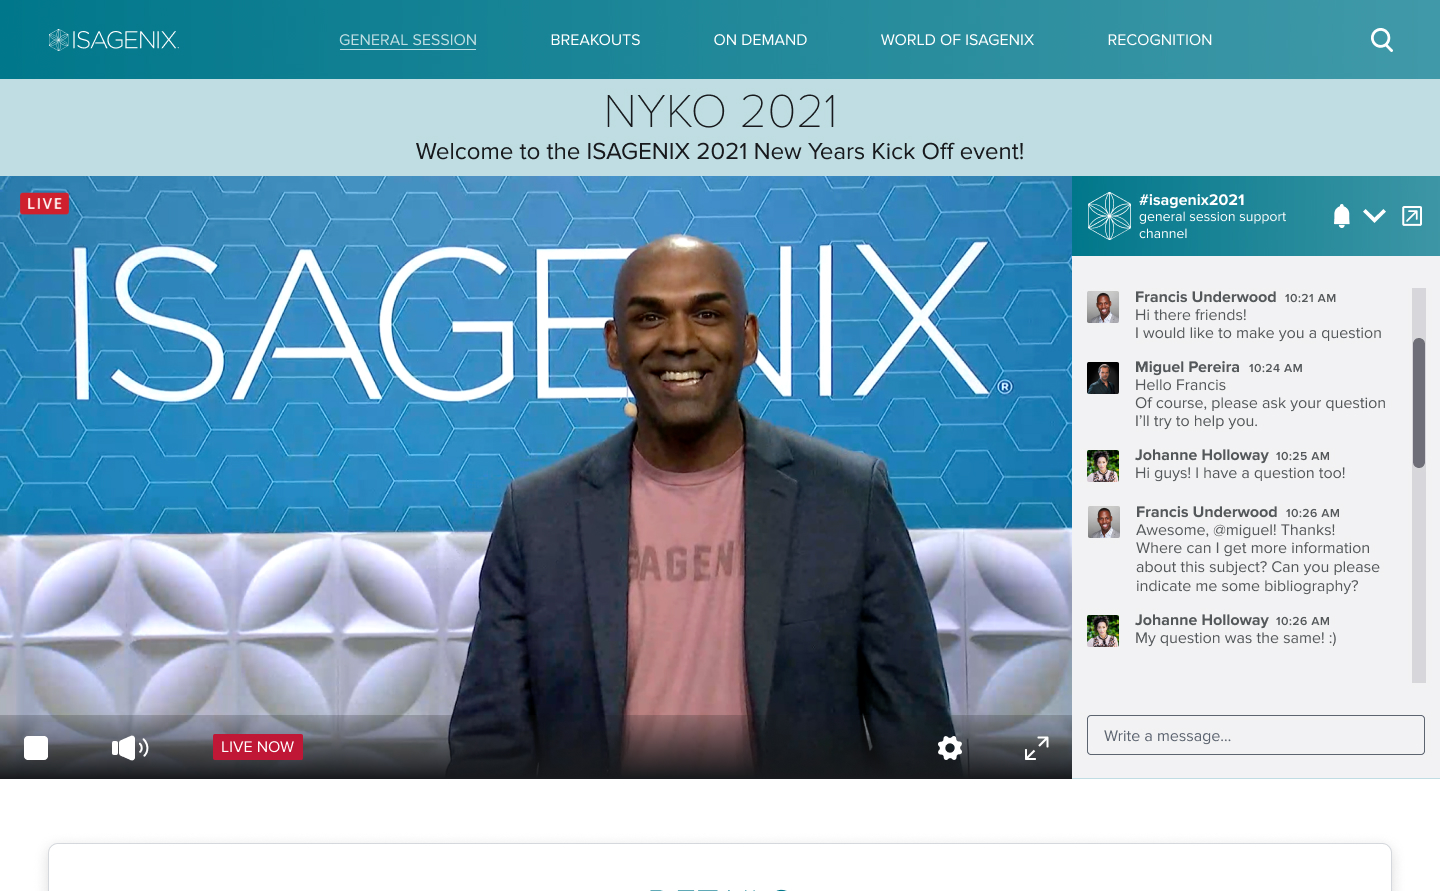The image size is (1440, 891).
Task: Click the Write a message field
Action: pyautogui.click(x=1256, y=735)
